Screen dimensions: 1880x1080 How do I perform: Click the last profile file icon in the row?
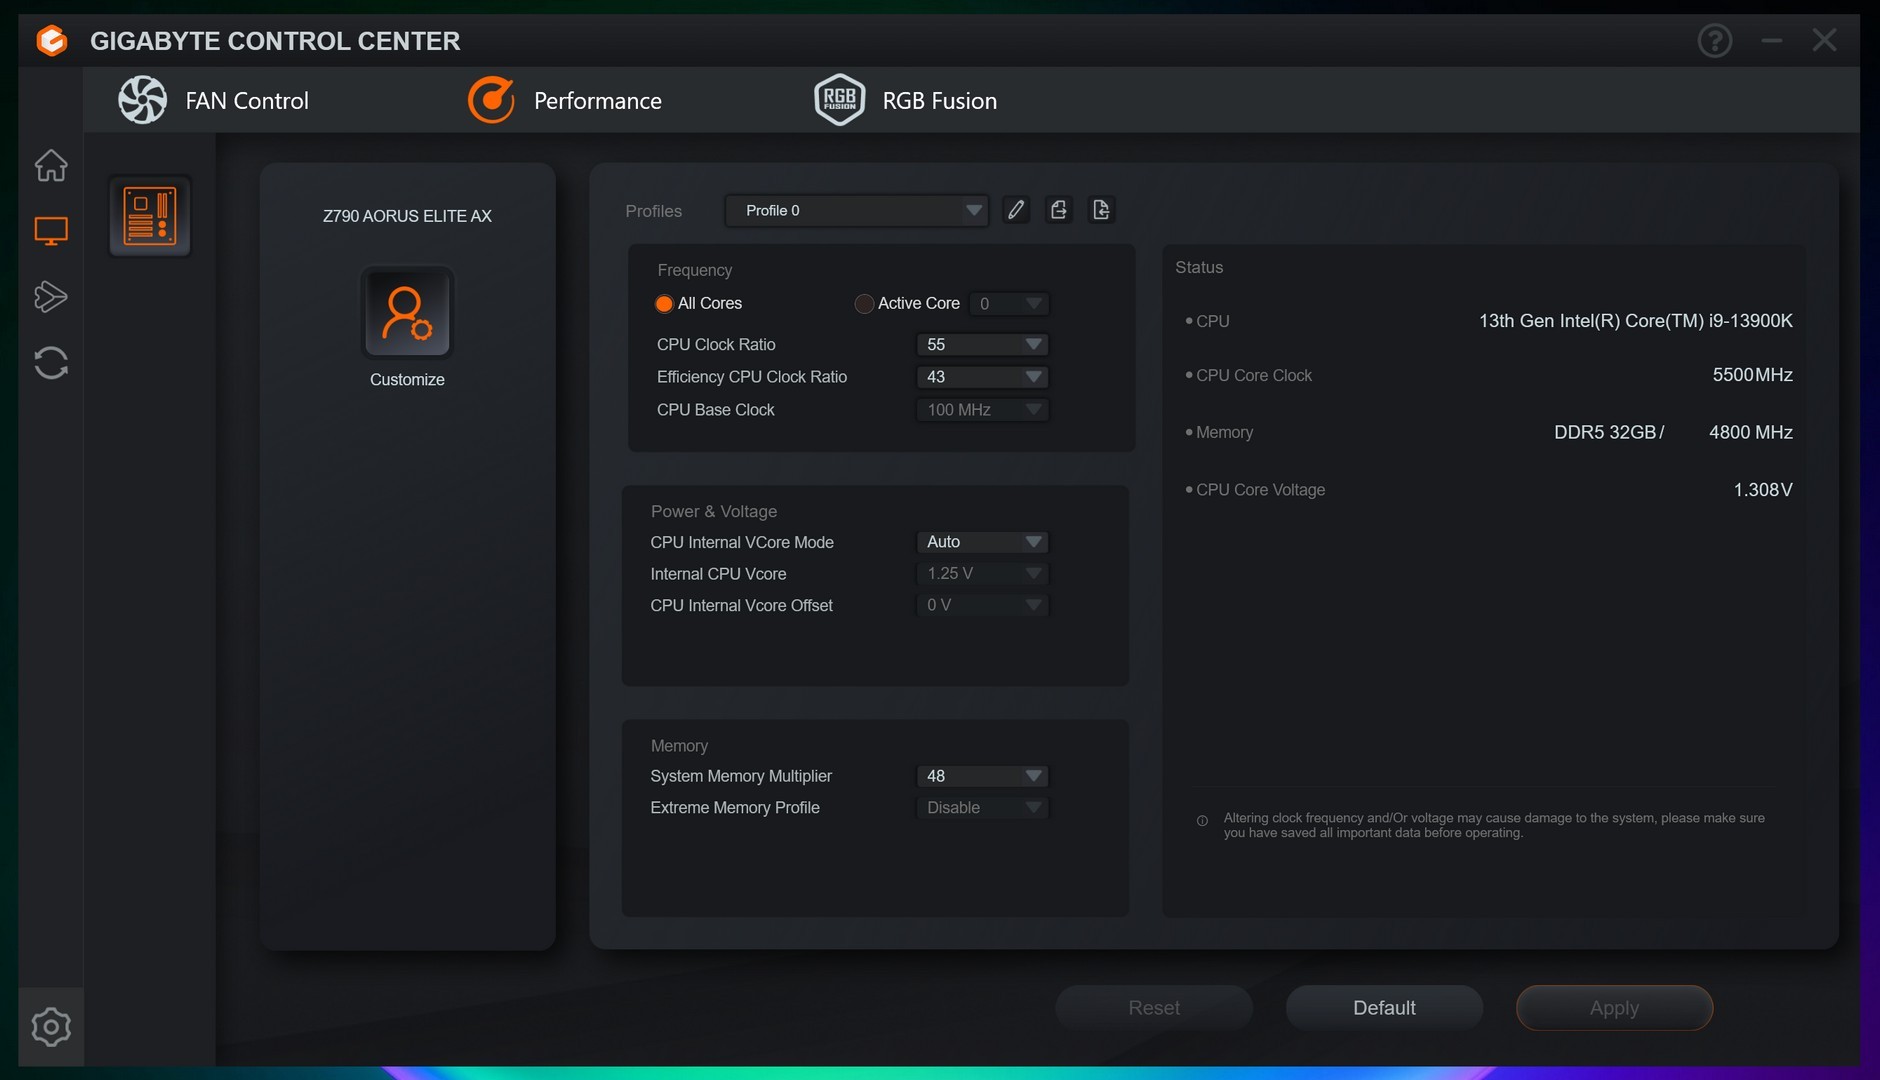tap(1101, 210)
